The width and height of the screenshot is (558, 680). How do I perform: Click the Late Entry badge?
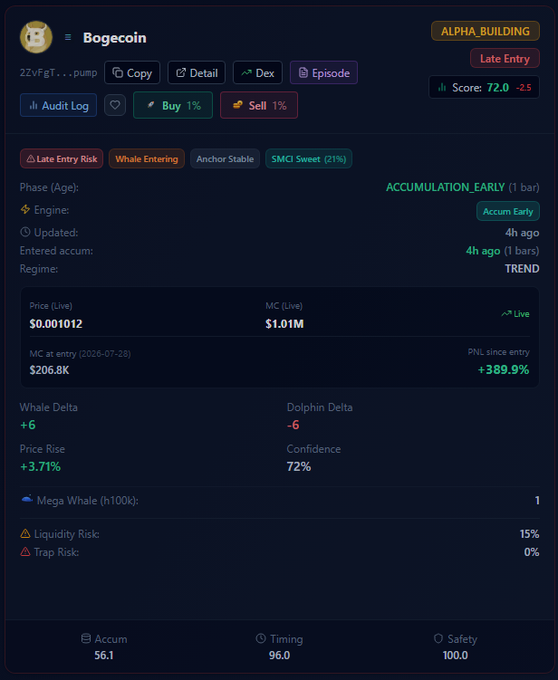505,59
